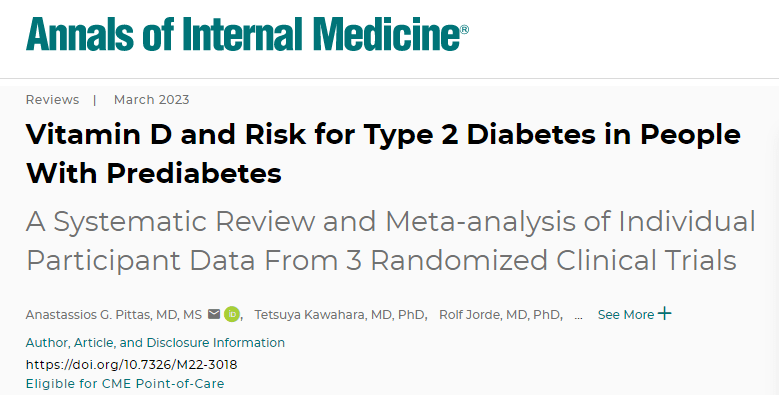The width and height of the screenshot is (779, 395).
Task: Select author Rolf Jorde, MD, PhD
Action: pyautogui.click(x=500, y=315)
